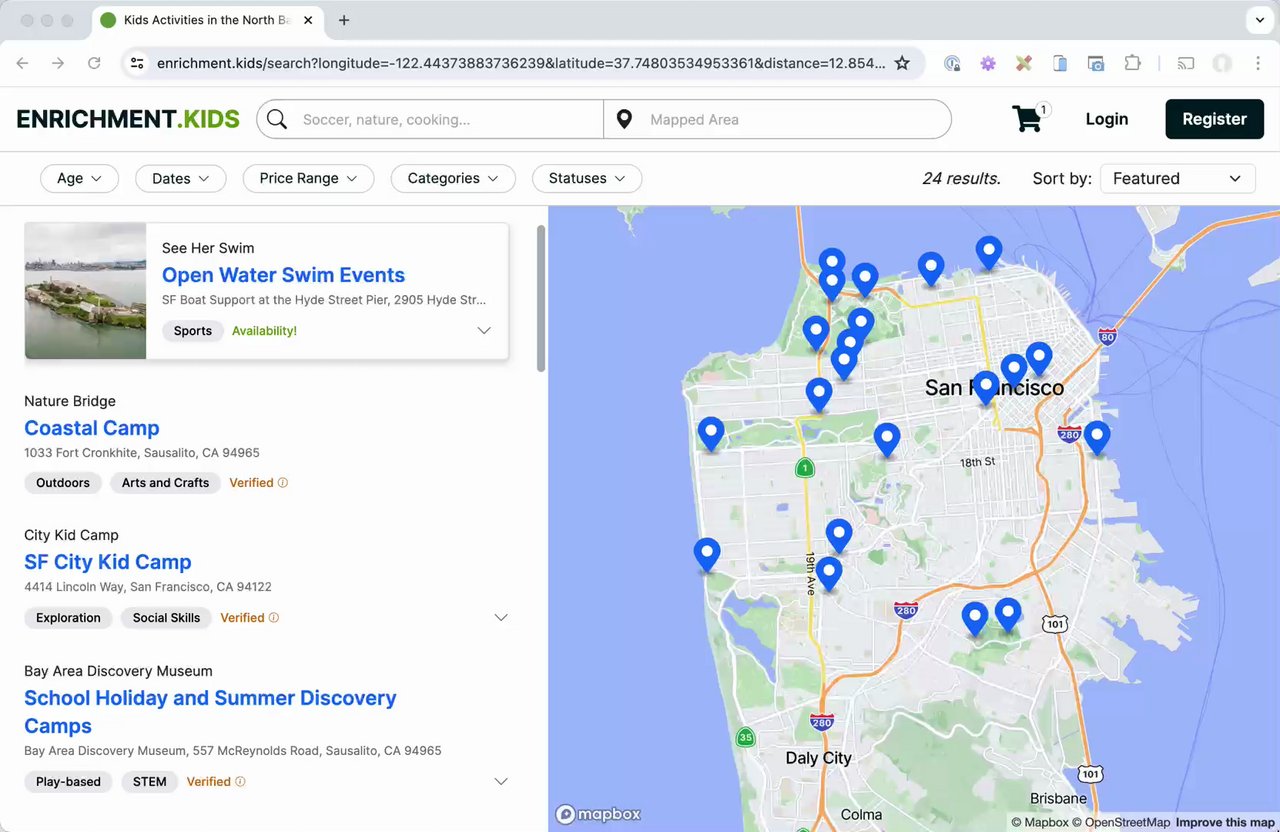Click the Verified info icon for Discovery Camps
The height and width of the screenshot is (832, 1280).
tap(240, 782)
